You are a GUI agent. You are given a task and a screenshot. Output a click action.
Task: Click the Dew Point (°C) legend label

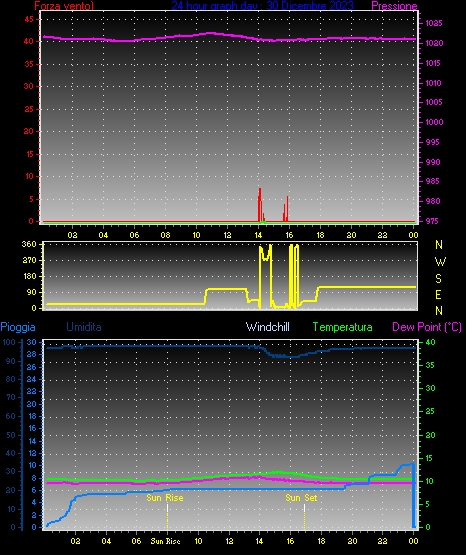[x=427, y=327]
